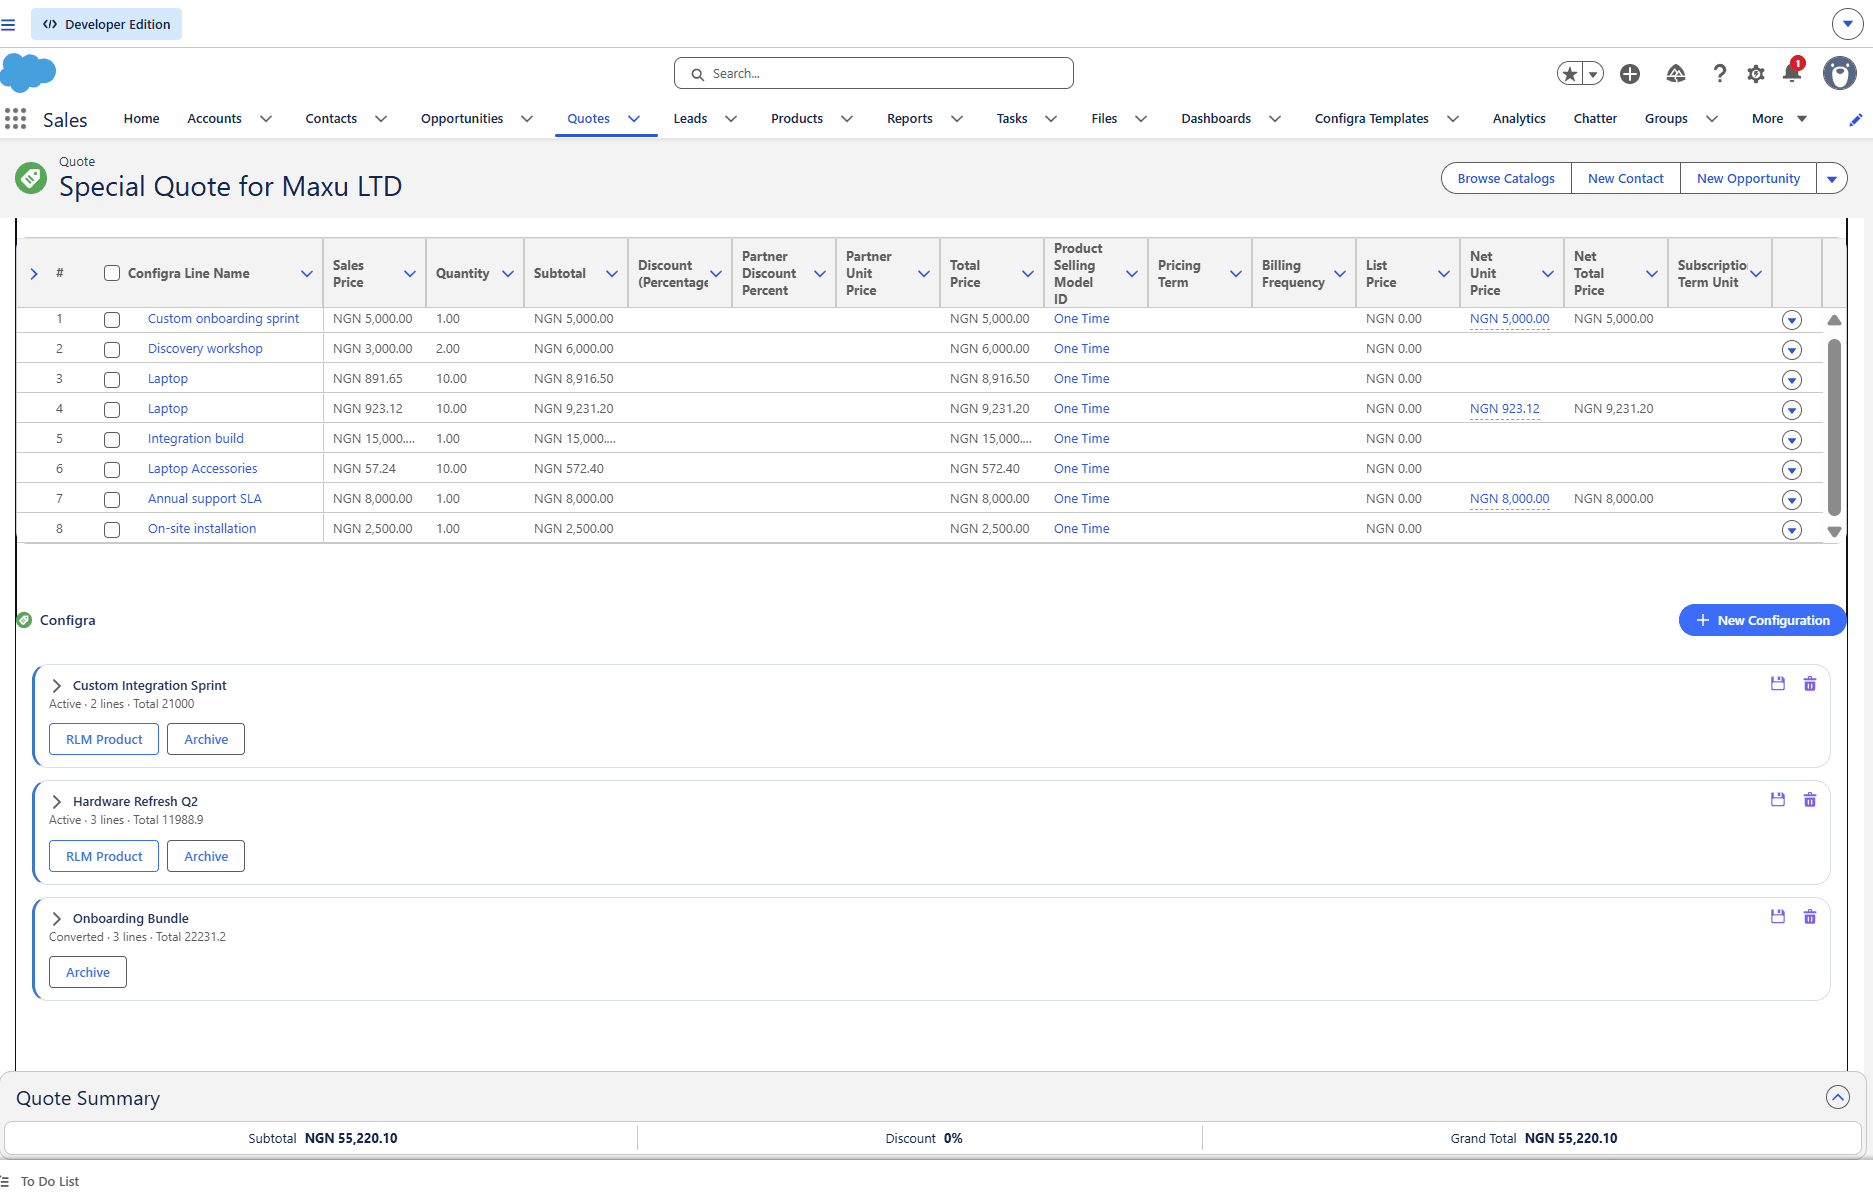
Task: Check the Laptop row priced NGN 891.65
Action: (x=112, y=380)
